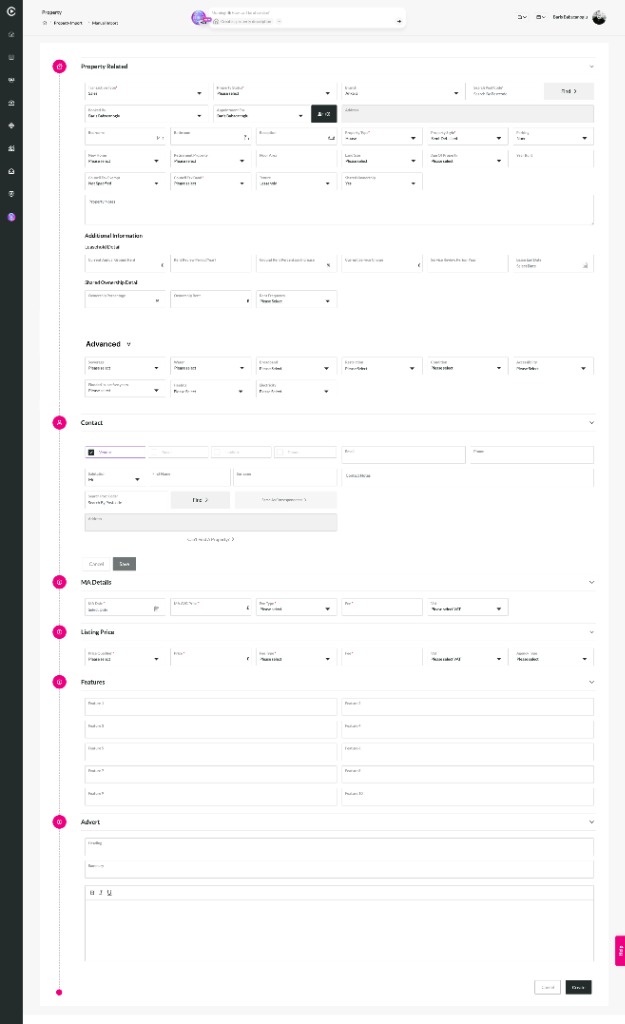Viewport: 625px width, 1024px height.
Task: Uncheck the ticked checkbox in the Contact section
Action: point(91,452)
